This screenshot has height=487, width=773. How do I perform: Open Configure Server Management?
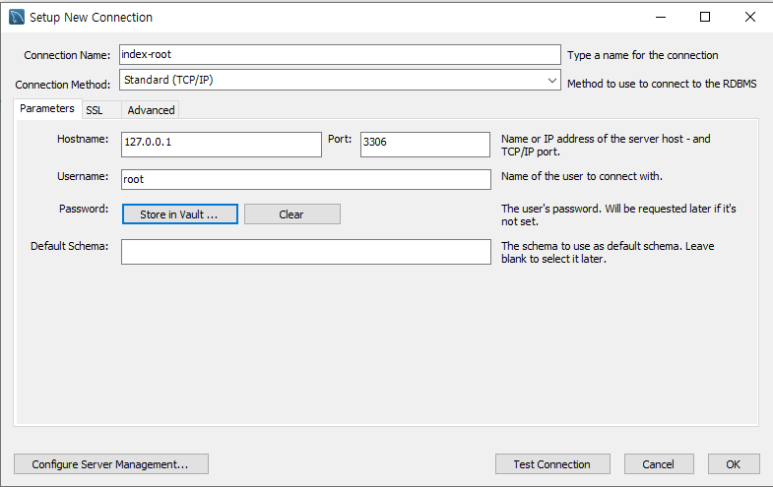111,464
